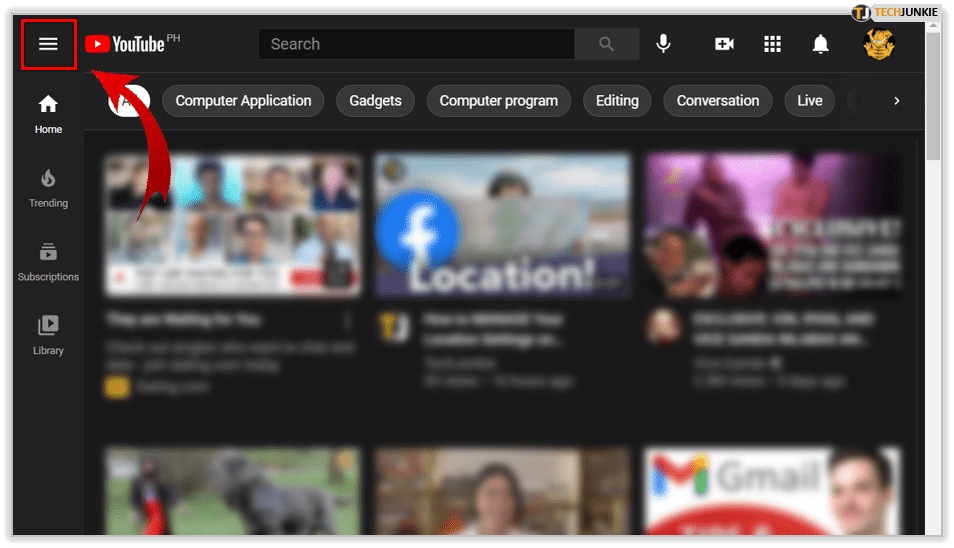Click into the Search field
The height and width of the screenshot is (548, 954).
415,44
